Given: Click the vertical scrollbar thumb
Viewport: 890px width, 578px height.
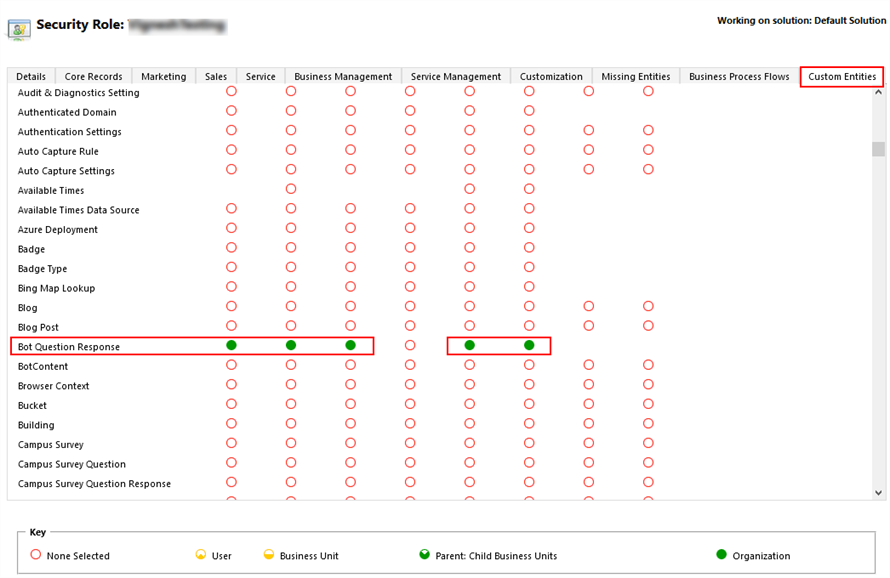Looking at the screenshot, I should tap(878, 149).
